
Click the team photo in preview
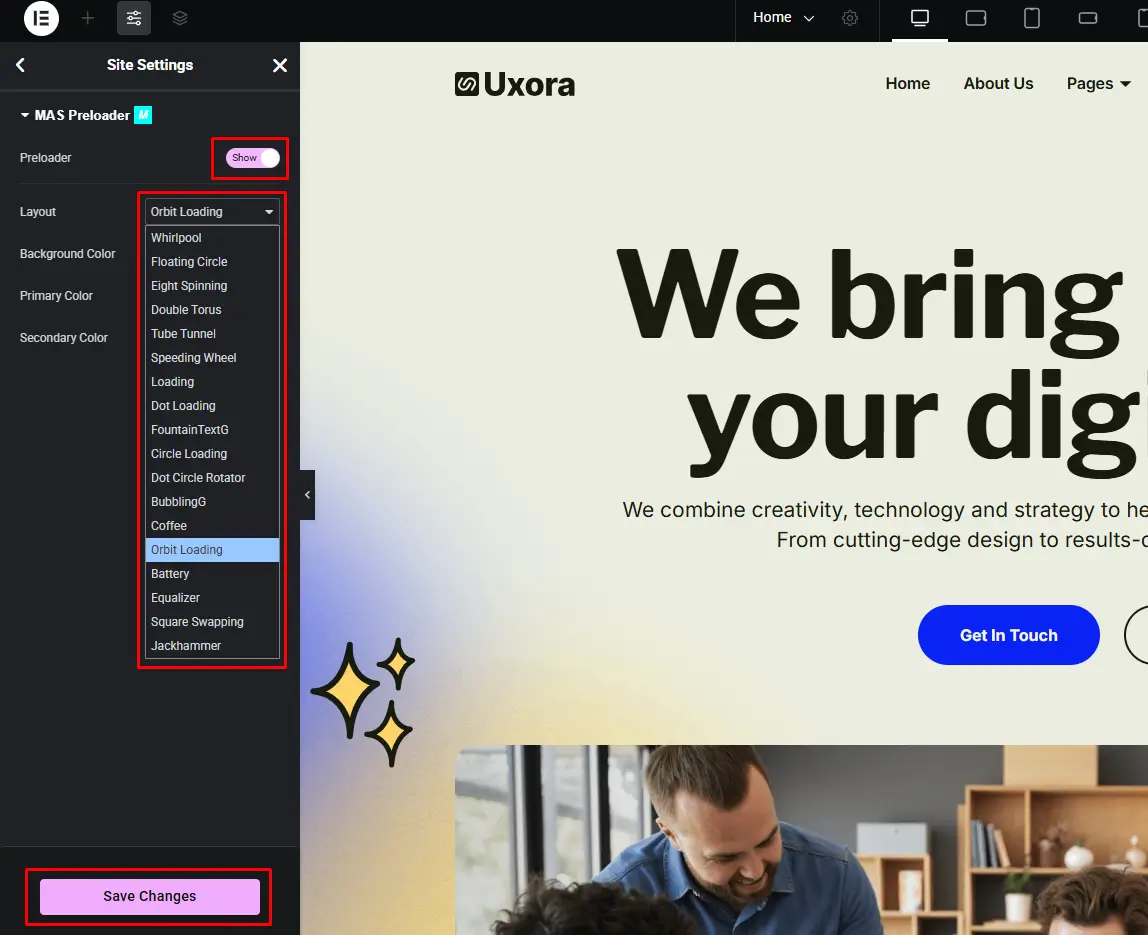[801, 840]
